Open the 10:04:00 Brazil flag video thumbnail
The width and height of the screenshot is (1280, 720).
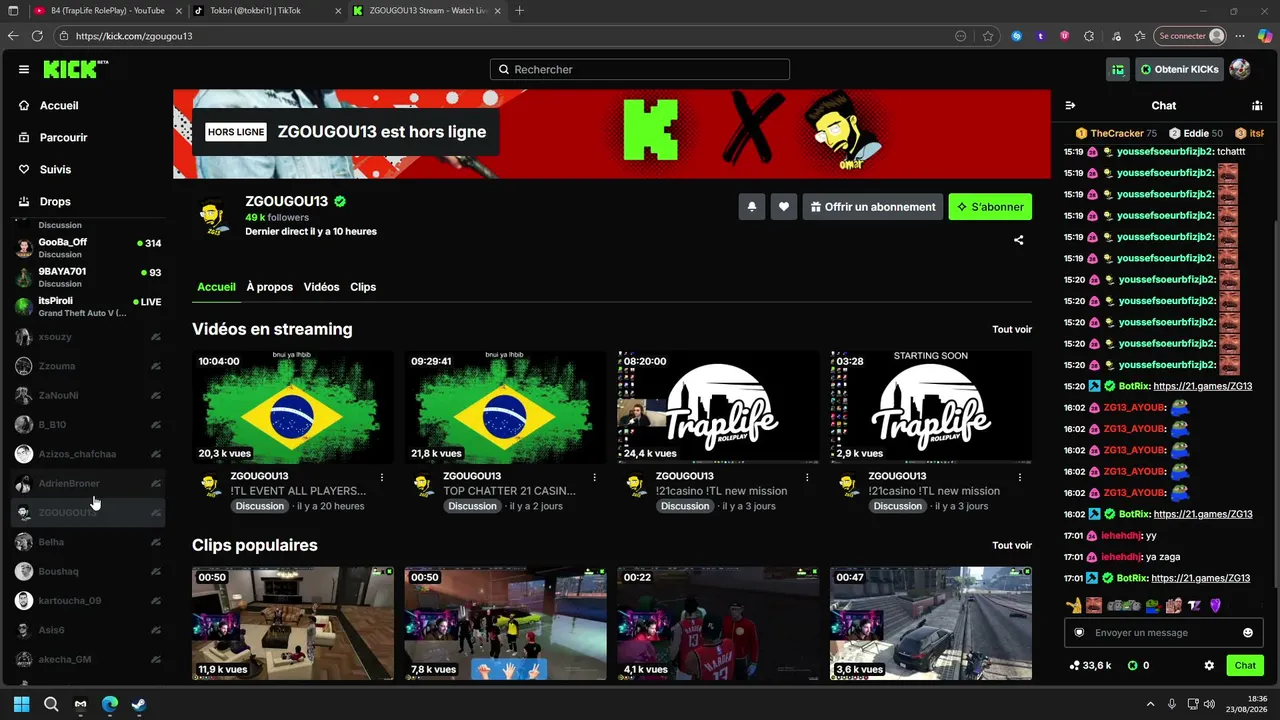click(x=293, y=407)
